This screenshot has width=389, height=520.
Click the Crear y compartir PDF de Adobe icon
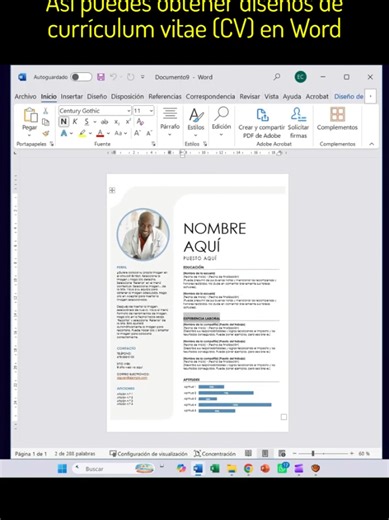click(x=262, y=115)
